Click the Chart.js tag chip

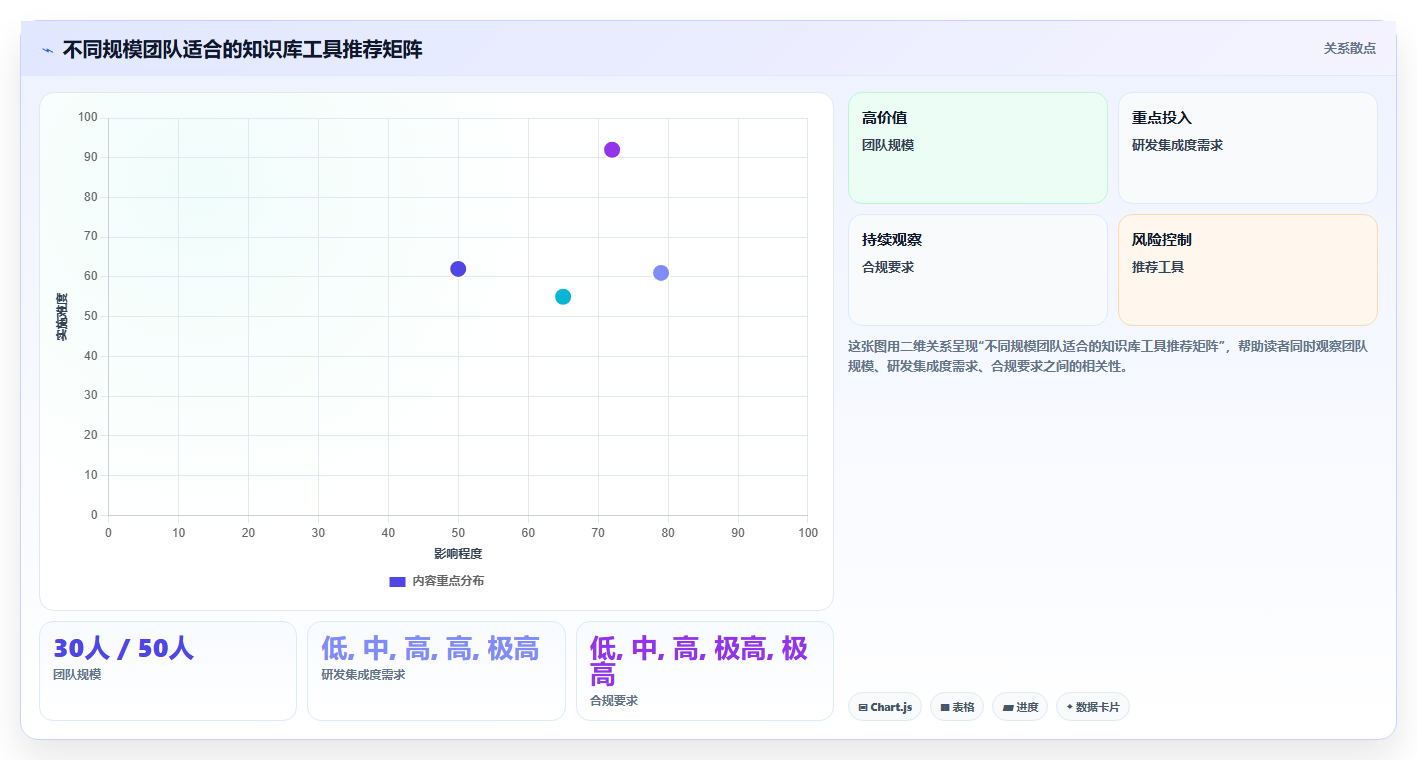pos(885,707)
